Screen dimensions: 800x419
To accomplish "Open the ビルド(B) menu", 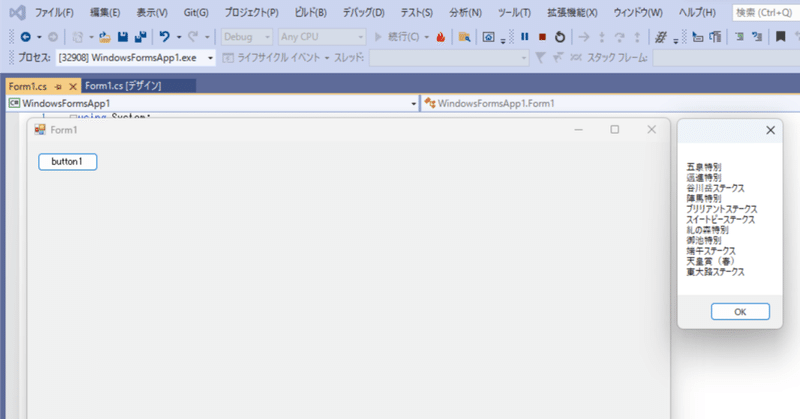I will pos(311,13).
